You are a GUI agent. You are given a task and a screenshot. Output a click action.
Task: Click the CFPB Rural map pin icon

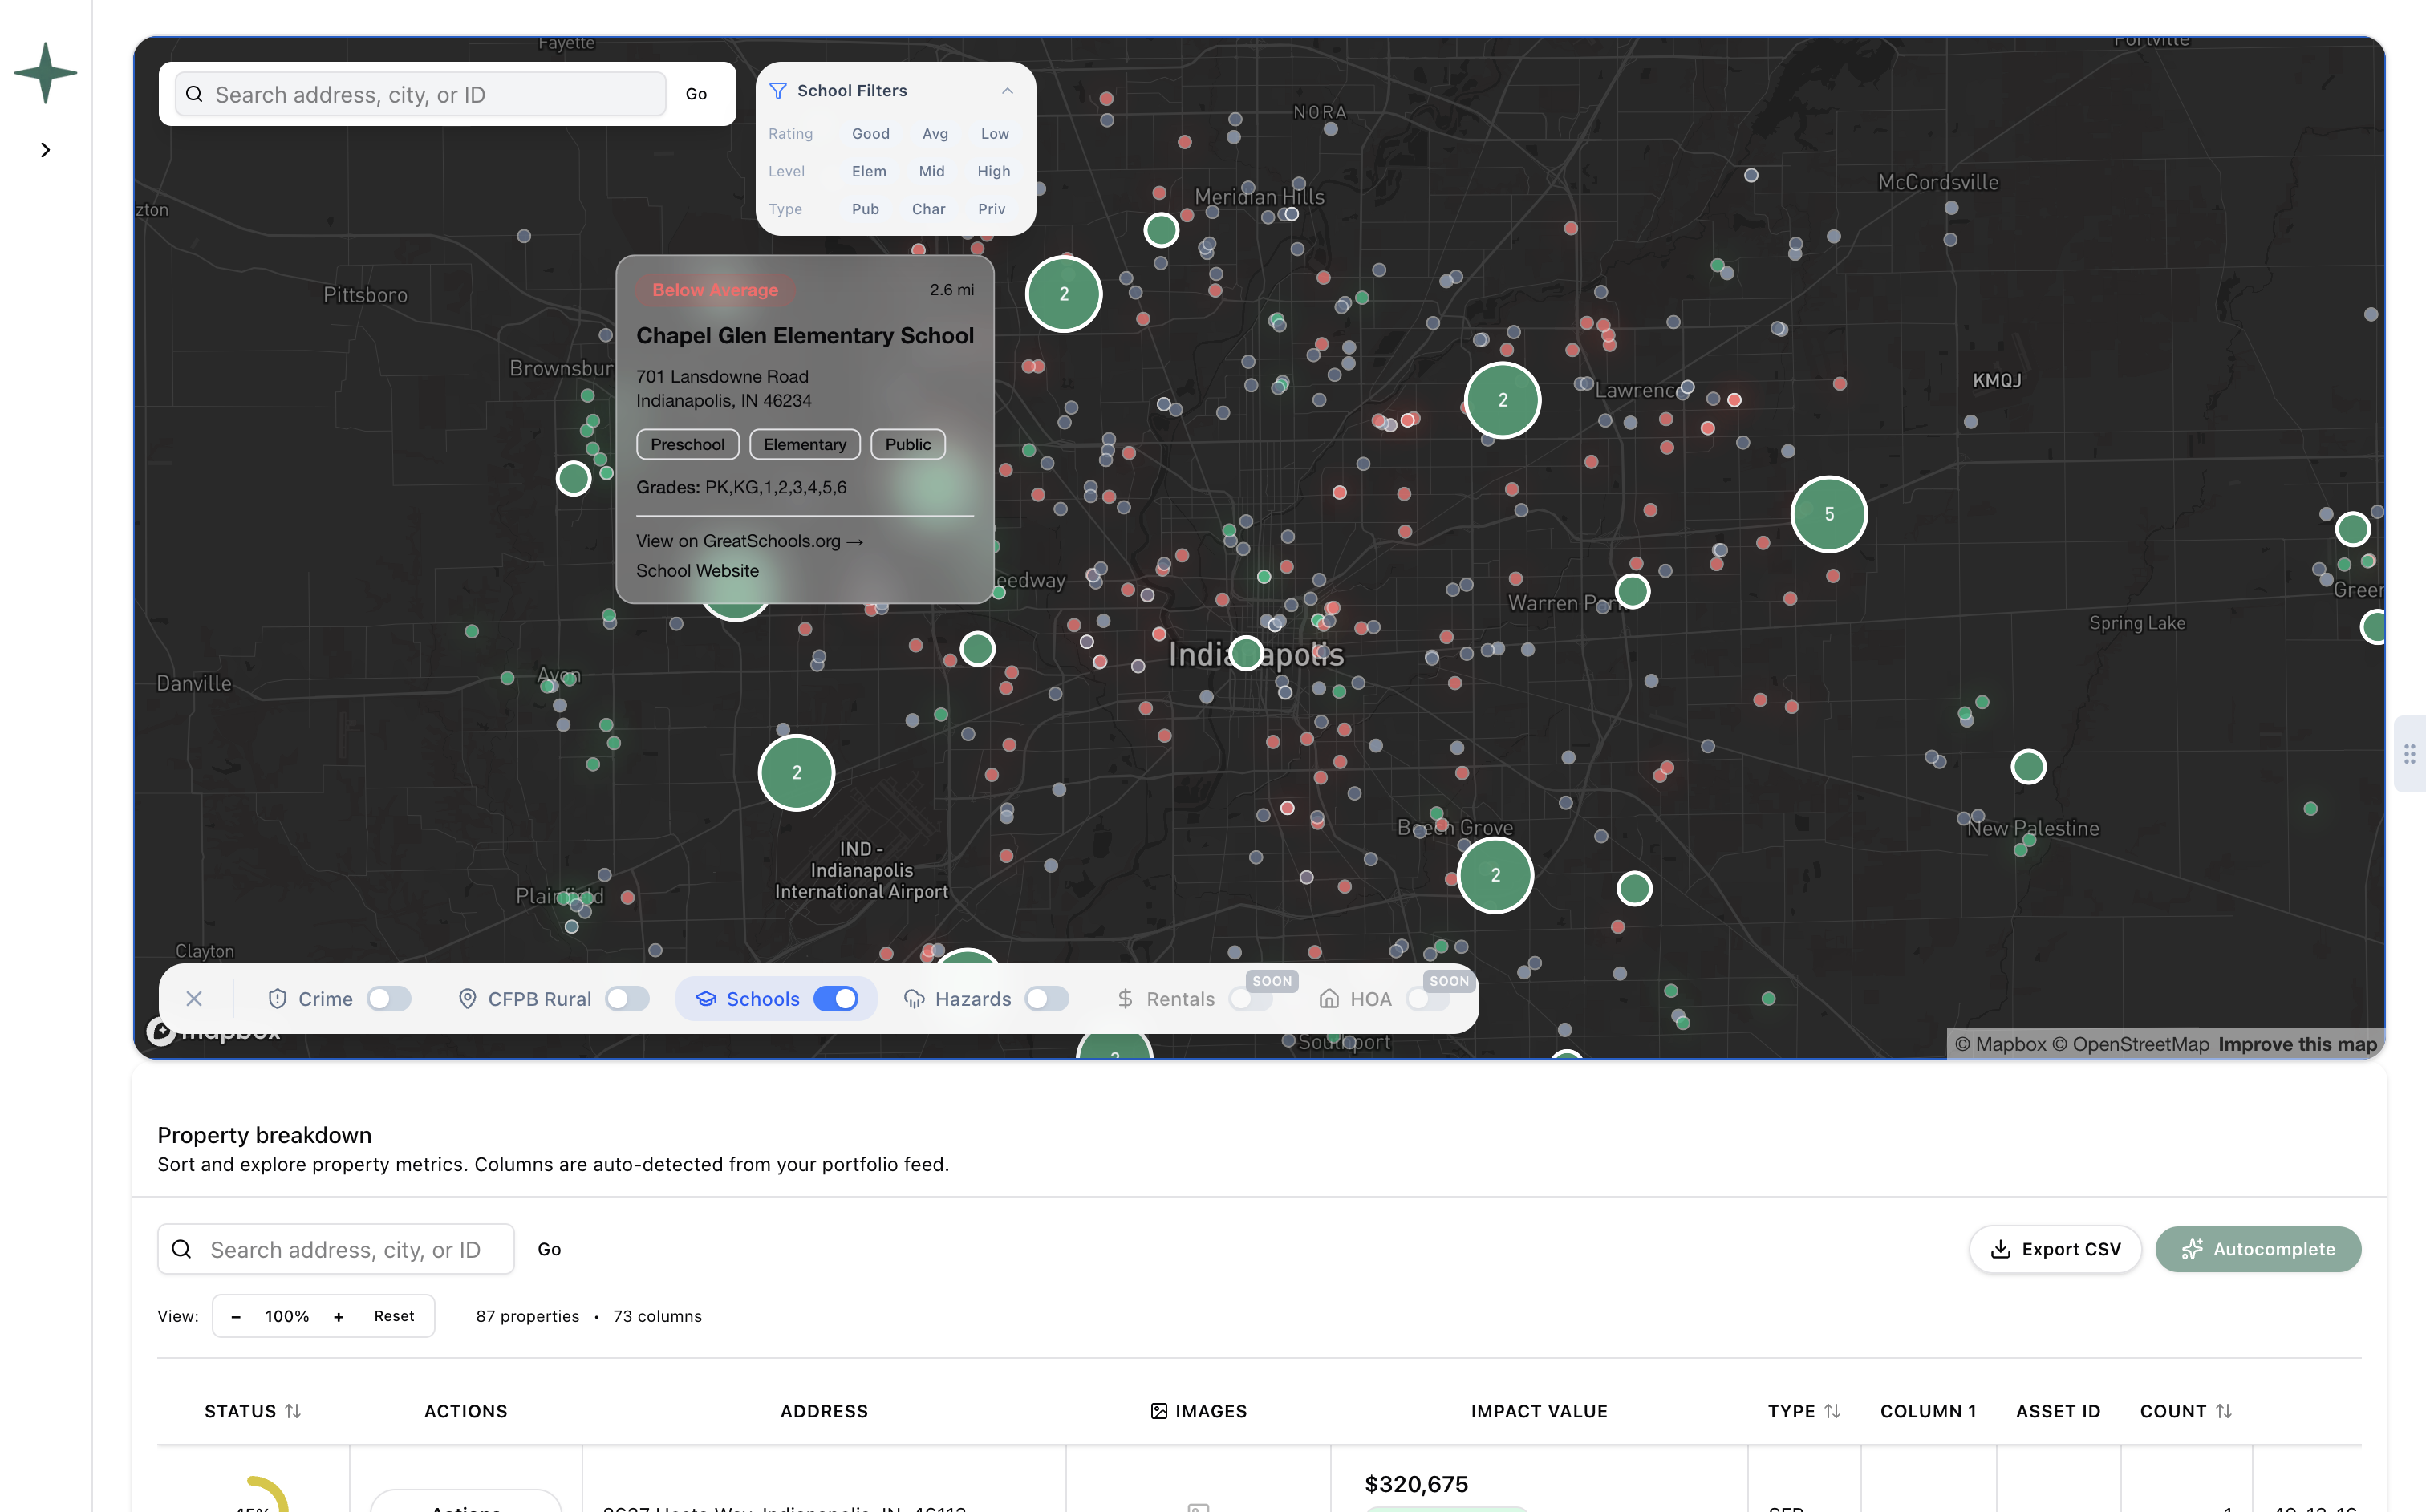(x=468, y=998)
